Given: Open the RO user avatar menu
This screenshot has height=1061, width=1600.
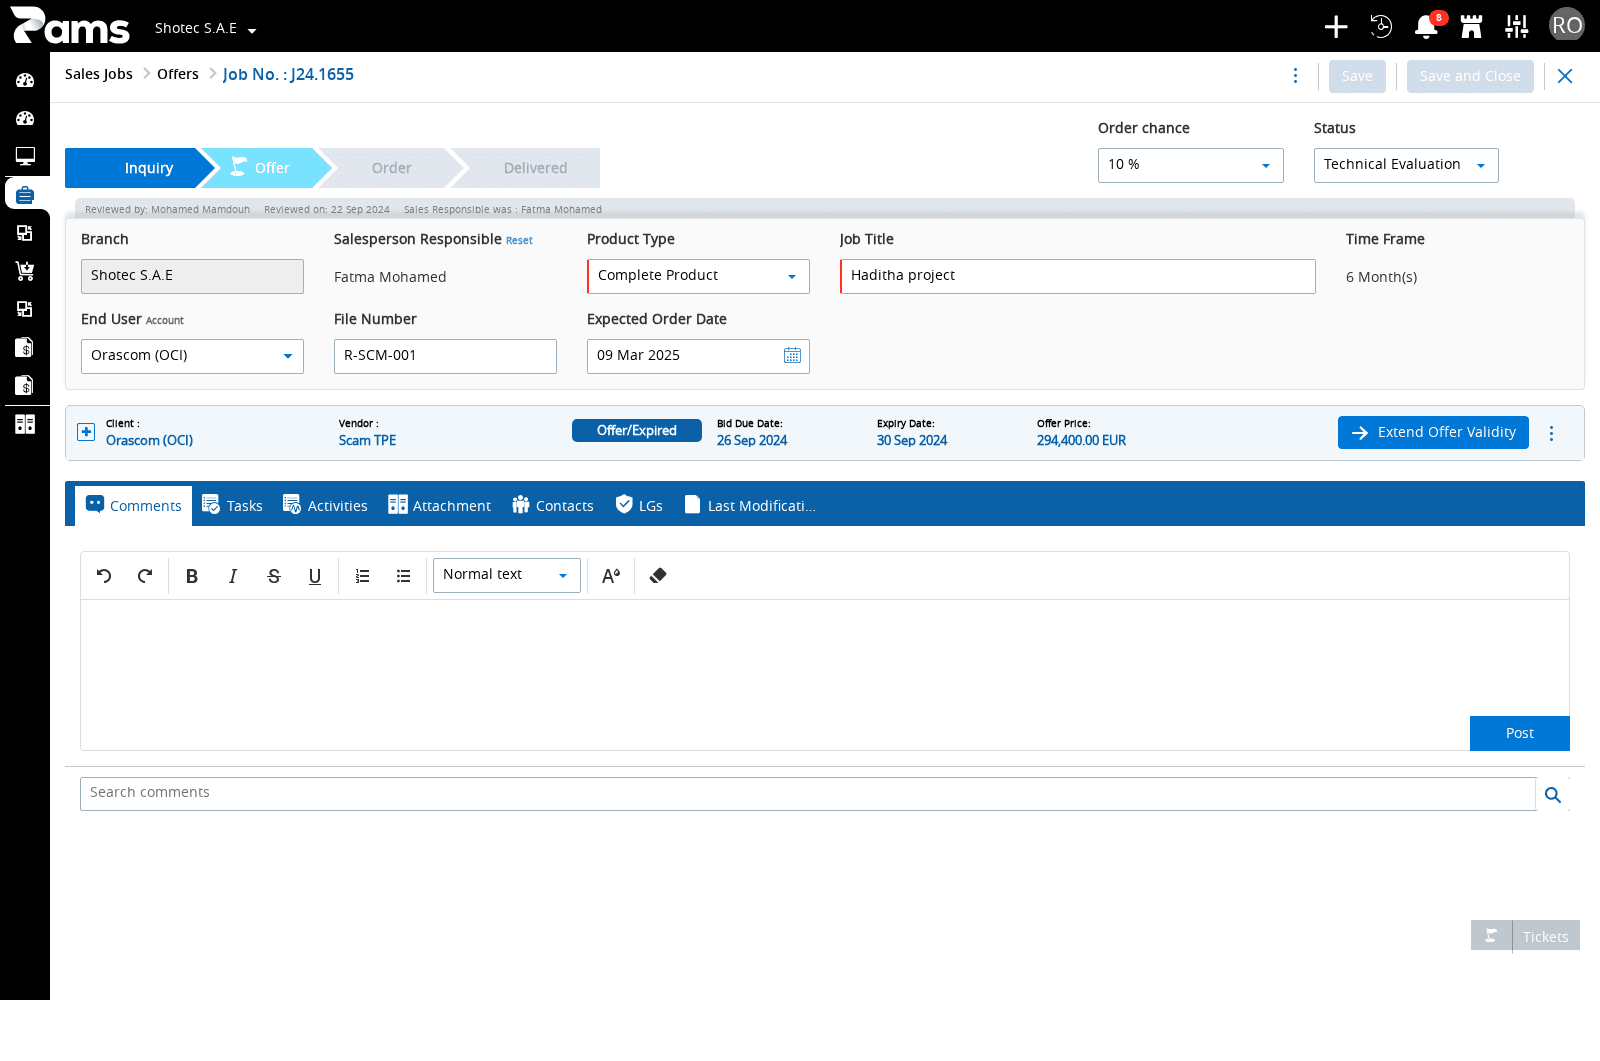Looking at the screenshot, I should (1567, 25).
